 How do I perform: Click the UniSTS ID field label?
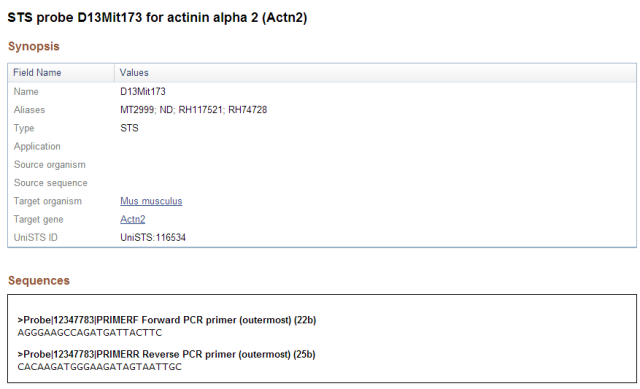click(x=36, y=238)
